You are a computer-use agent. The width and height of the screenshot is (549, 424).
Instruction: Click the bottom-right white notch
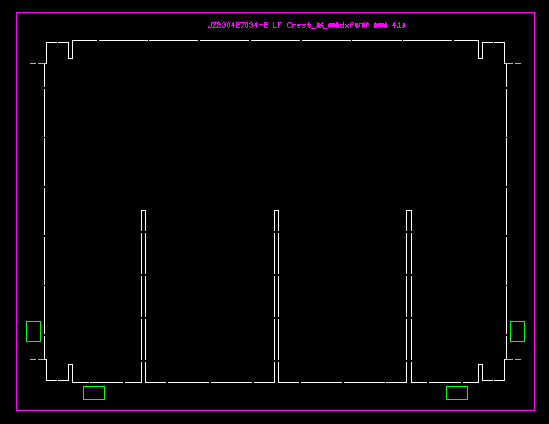480,373
